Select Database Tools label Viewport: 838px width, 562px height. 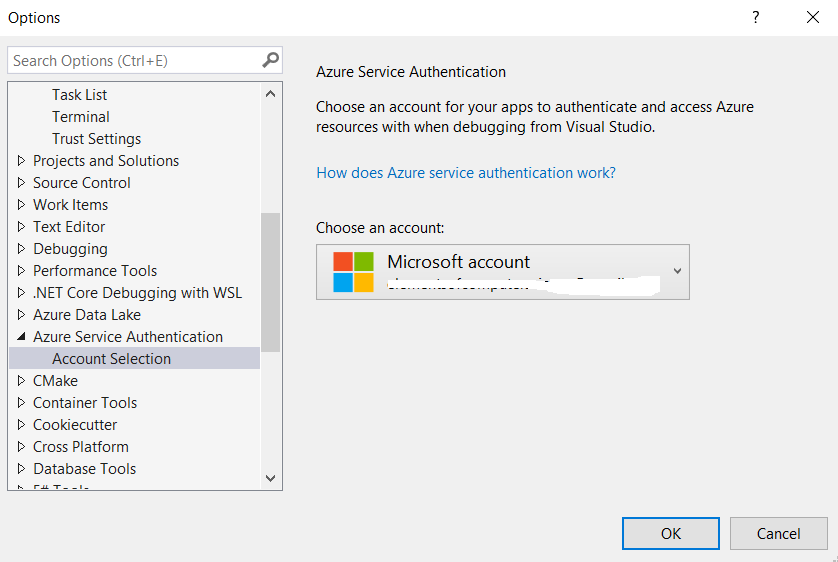[84, 469]
